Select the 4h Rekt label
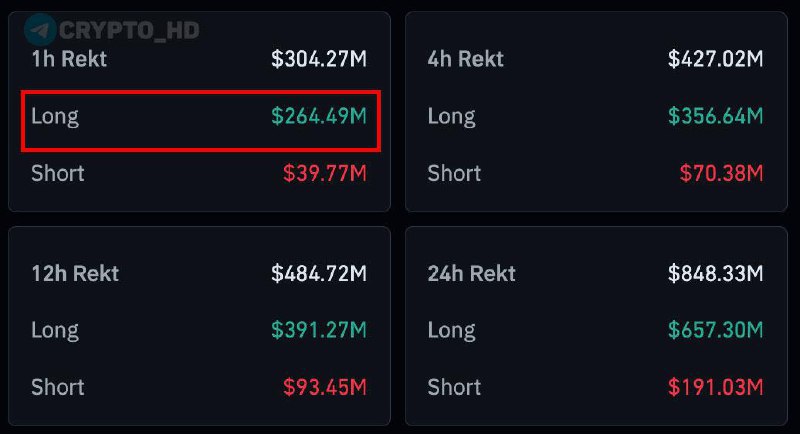 coord(466,59)
